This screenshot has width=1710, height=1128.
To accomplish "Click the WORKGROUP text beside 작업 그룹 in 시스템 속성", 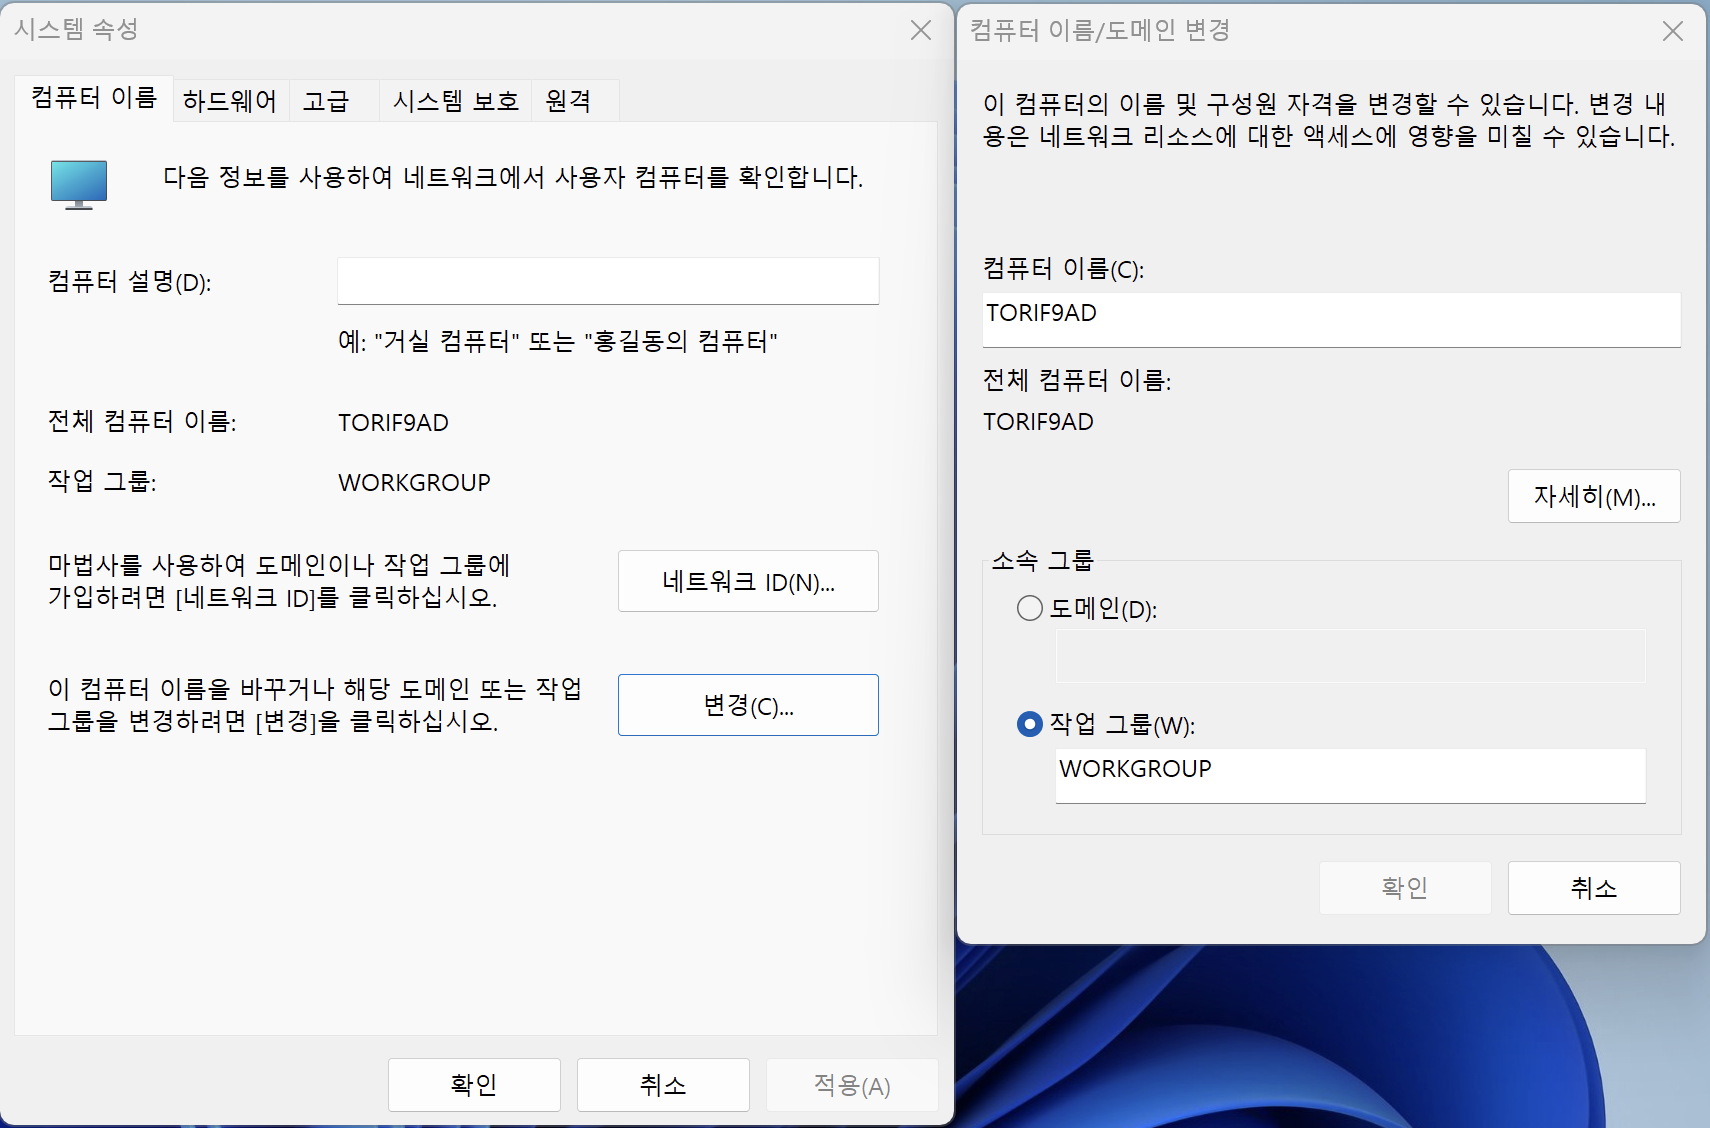I will (414, 483).
